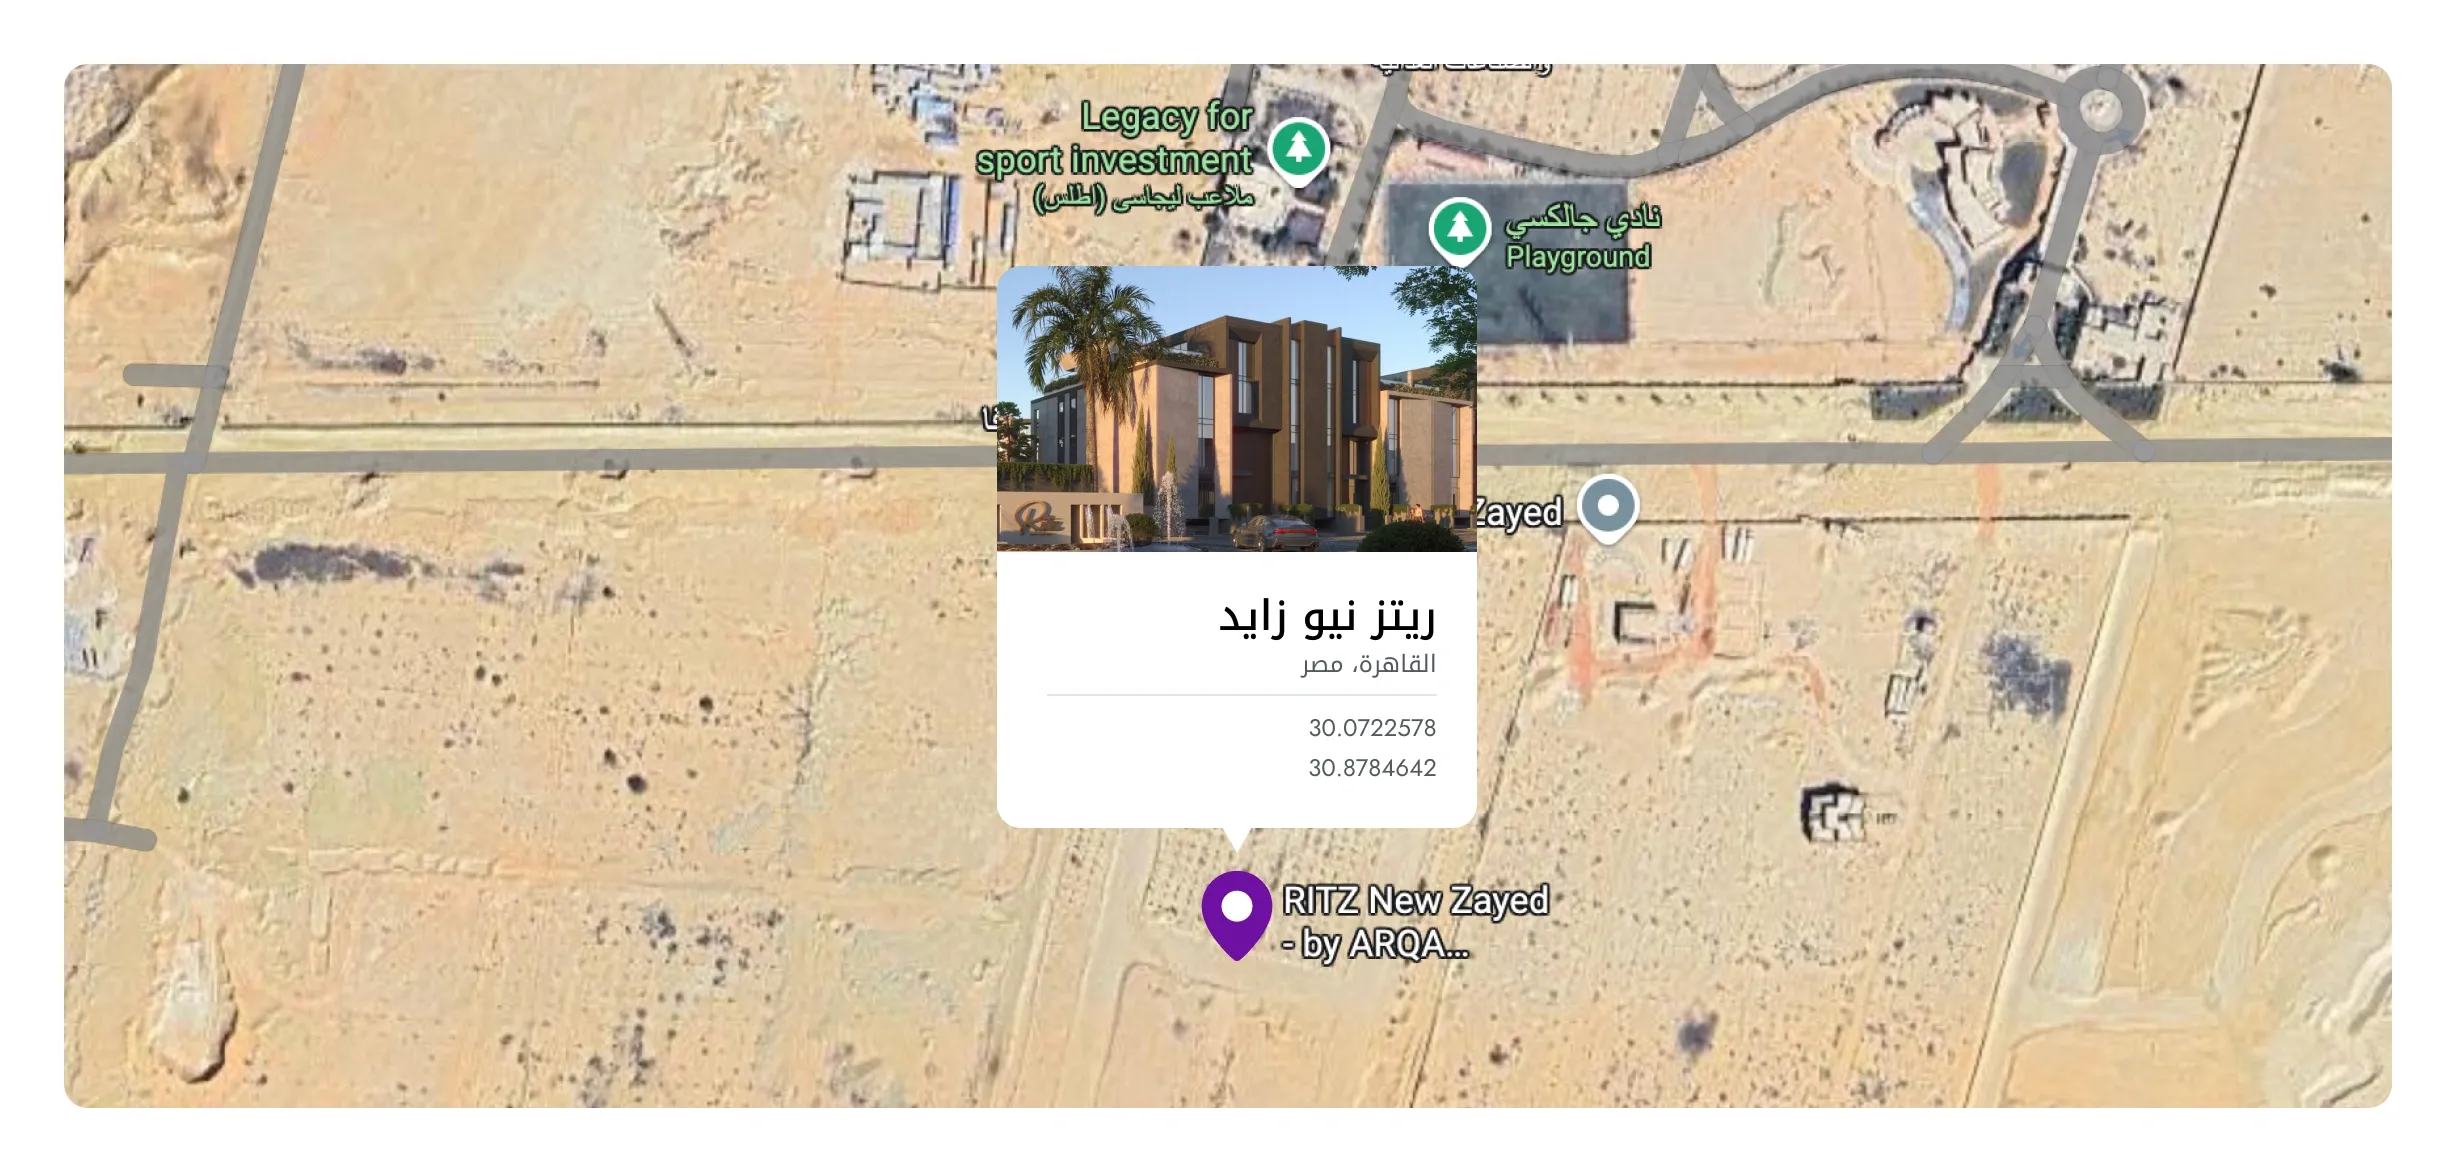Click the gray Zayed location marker

point(1608,508)
